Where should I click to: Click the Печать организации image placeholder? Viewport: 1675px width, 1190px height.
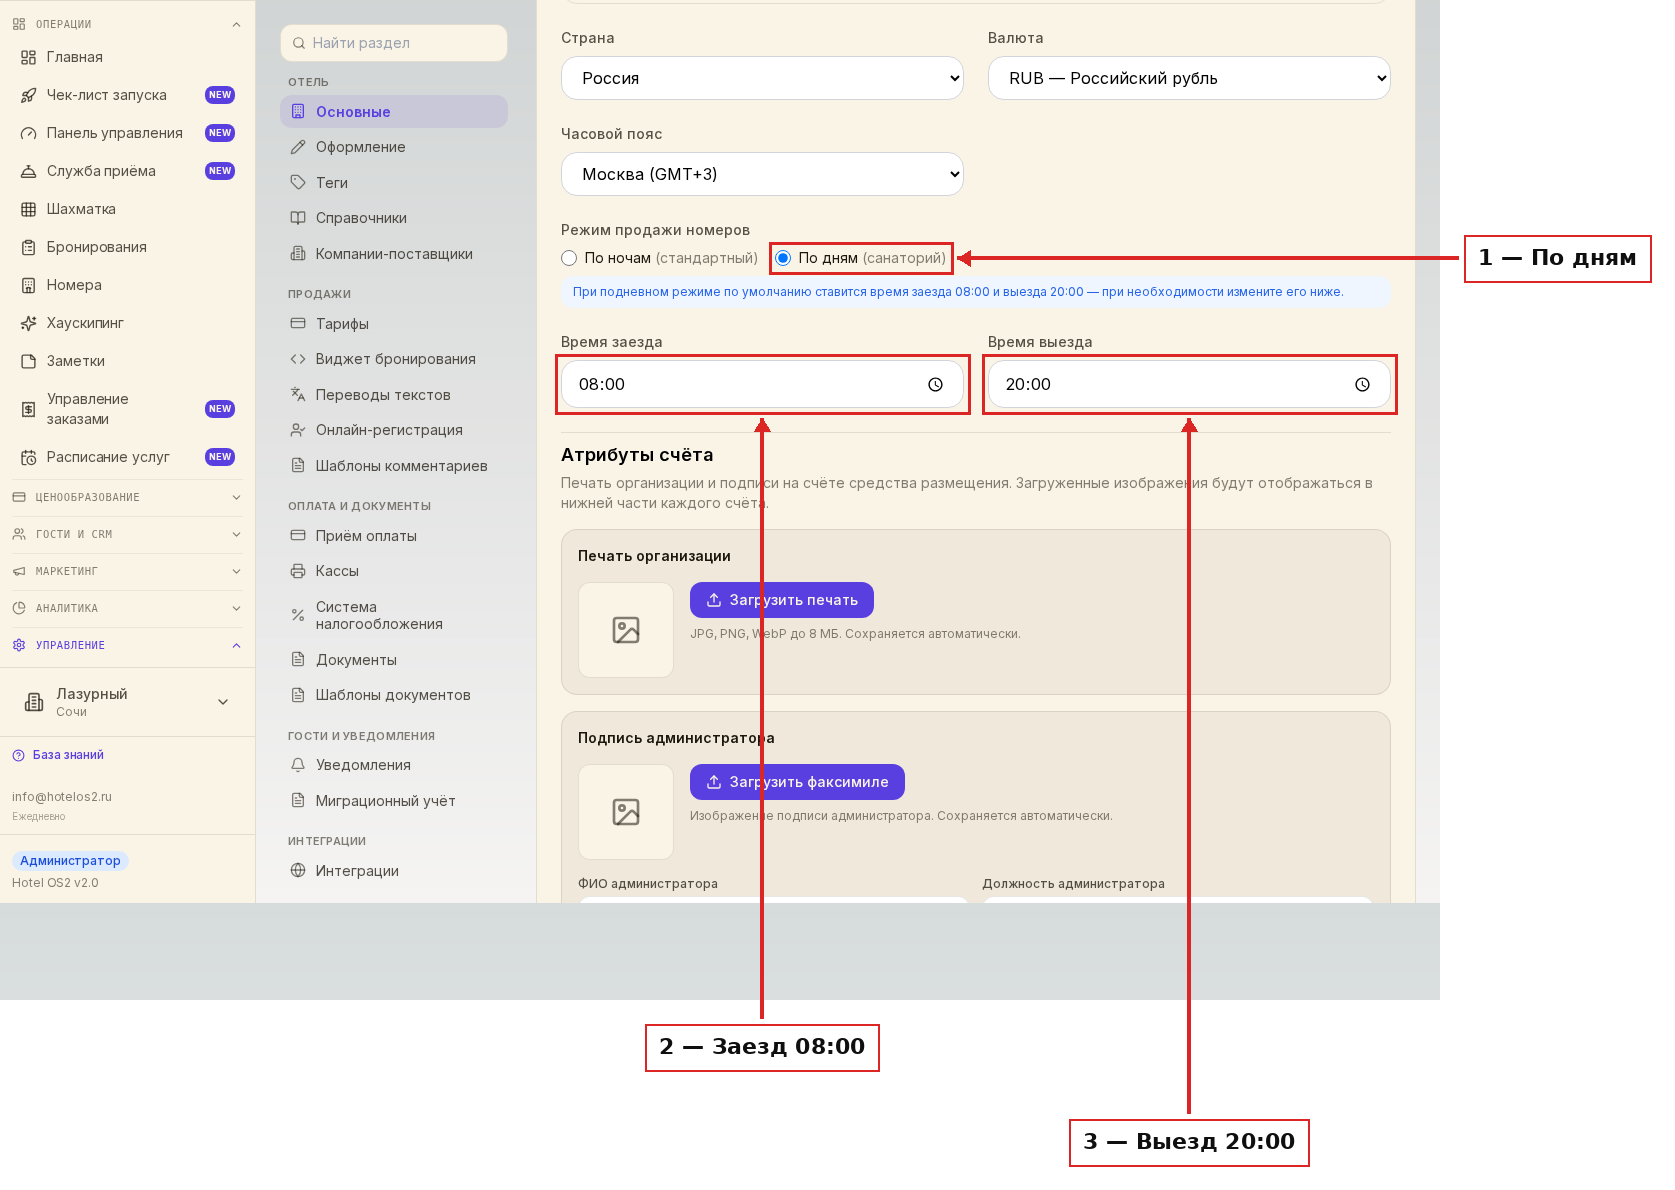pyautogui.click(x=626, y=630)
